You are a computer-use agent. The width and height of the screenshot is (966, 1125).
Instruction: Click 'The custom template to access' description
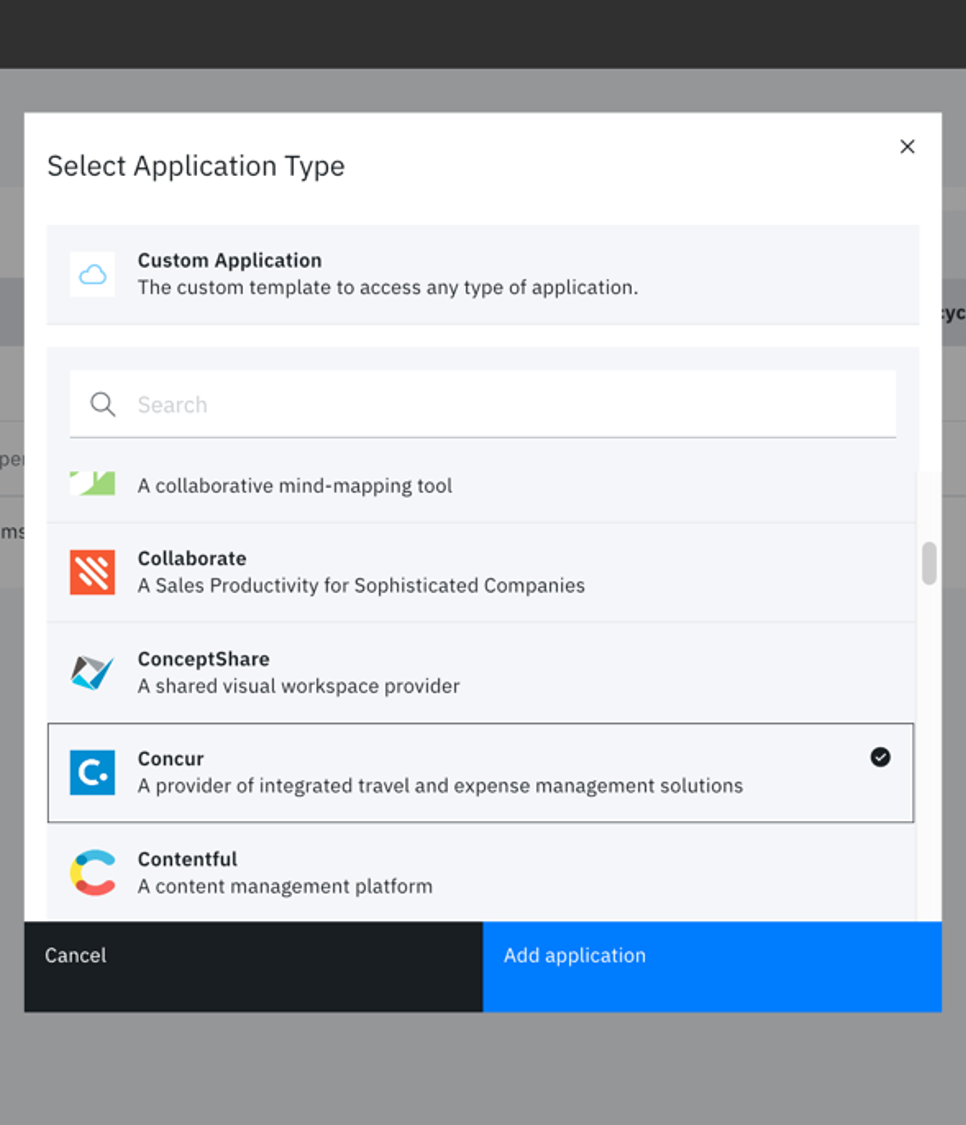point(388,288)
